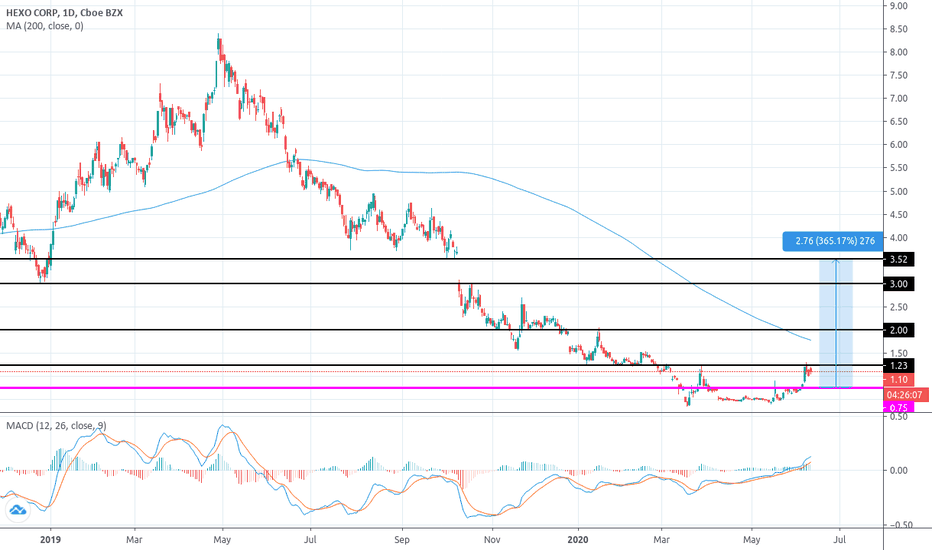Click the 3.00 horizontal line price tag
Viewport: 932px width, 550px height.
click(899, 284)
